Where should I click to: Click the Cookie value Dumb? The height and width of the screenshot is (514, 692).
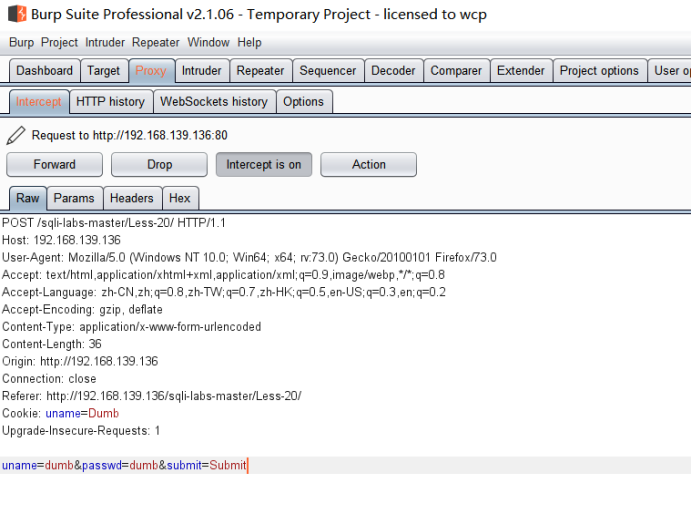(104, 413)
